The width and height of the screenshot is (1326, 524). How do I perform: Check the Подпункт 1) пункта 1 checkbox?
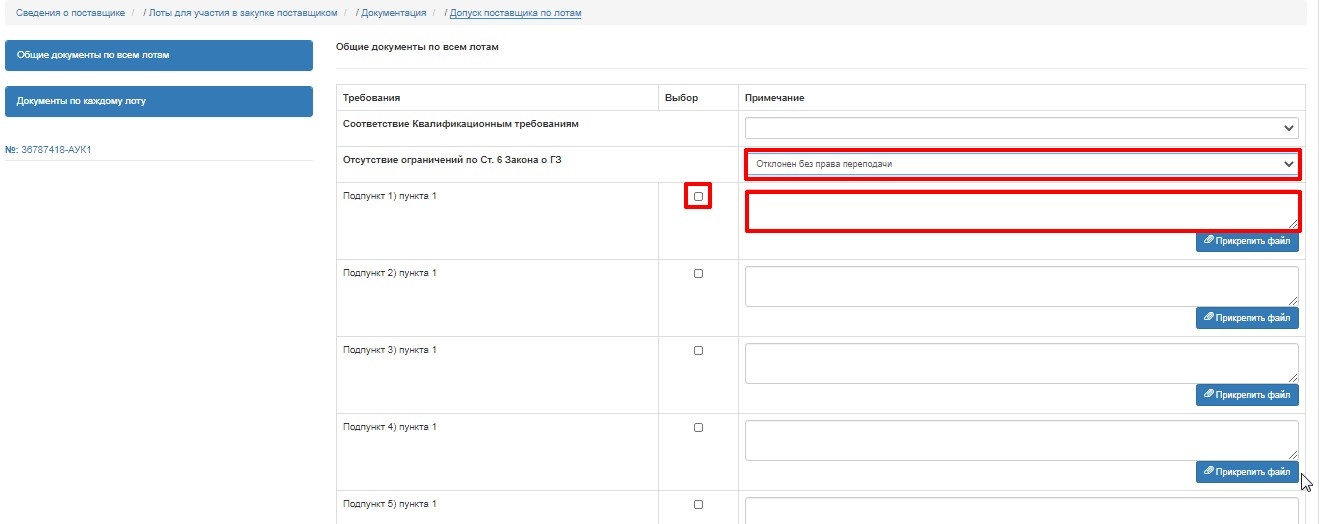coord(698,197)
